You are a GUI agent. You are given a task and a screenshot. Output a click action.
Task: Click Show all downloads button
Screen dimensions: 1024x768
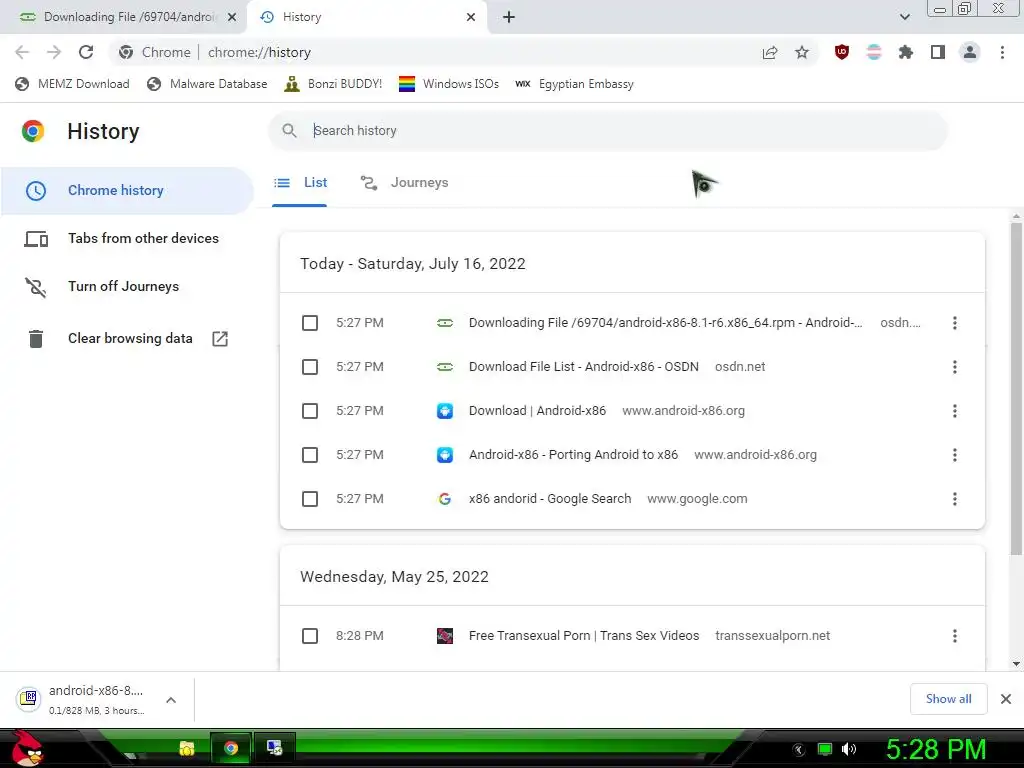948,699
